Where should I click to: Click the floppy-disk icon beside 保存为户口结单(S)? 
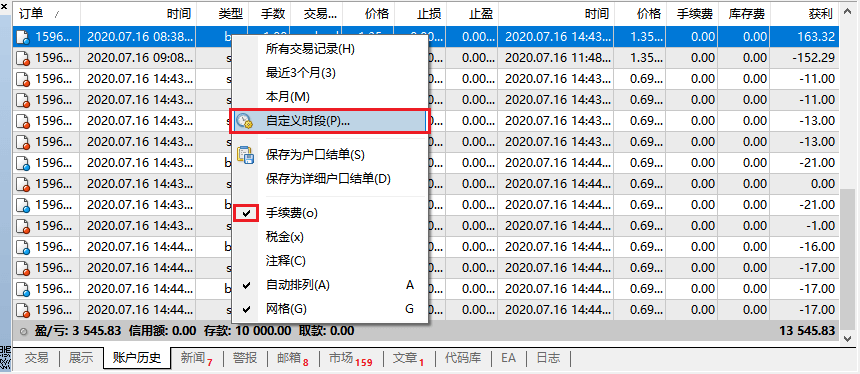click(x=245, y=154)
